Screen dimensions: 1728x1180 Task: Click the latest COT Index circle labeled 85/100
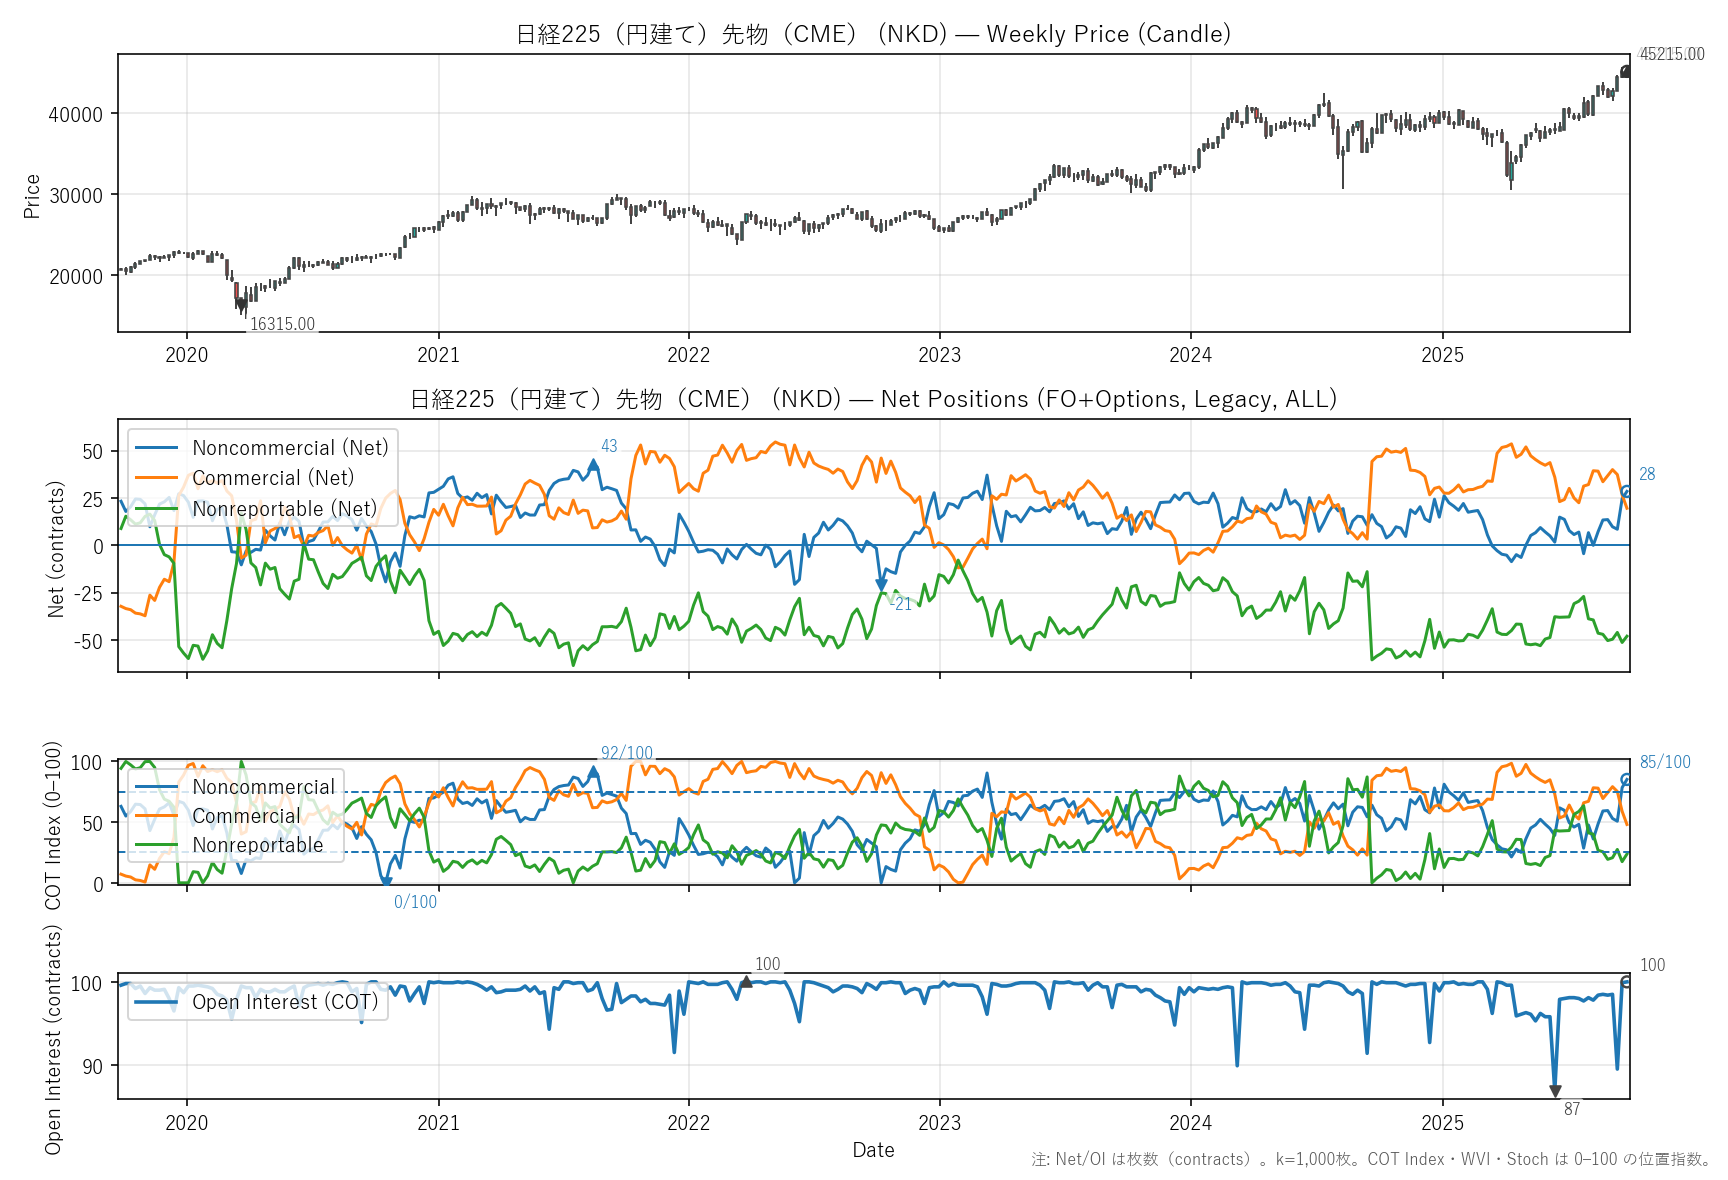click(x=1626, y=779)
